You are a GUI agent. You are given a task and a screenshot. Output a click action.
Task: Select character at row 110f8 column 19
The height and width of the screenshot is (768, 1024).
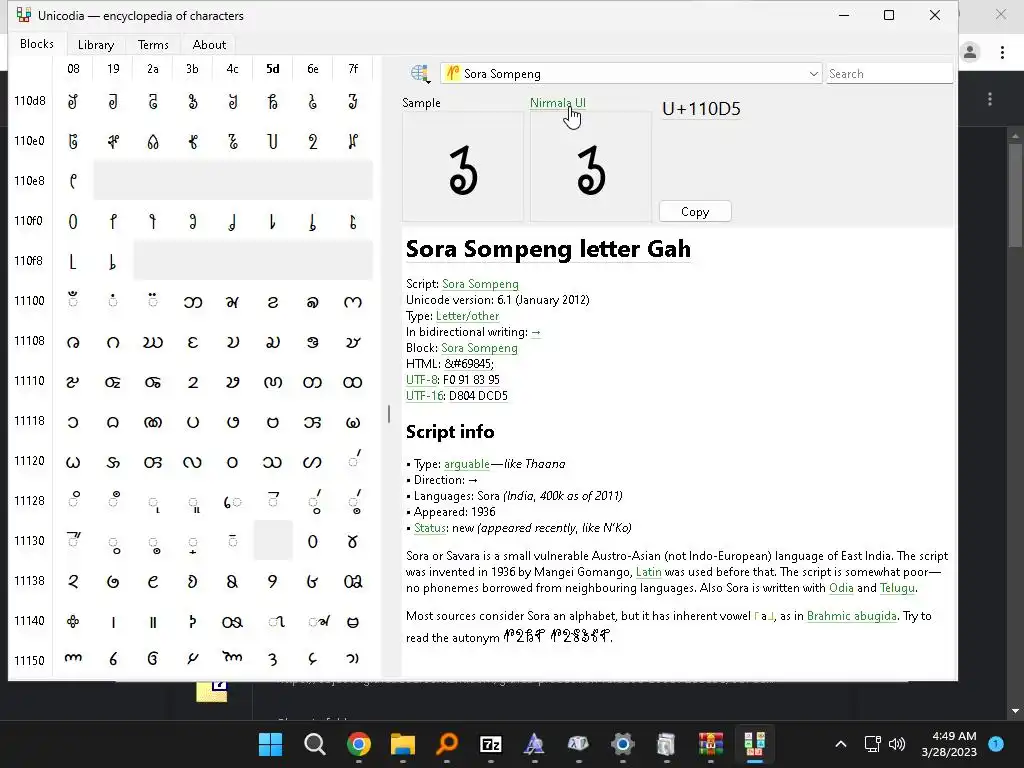coord(113,261)
